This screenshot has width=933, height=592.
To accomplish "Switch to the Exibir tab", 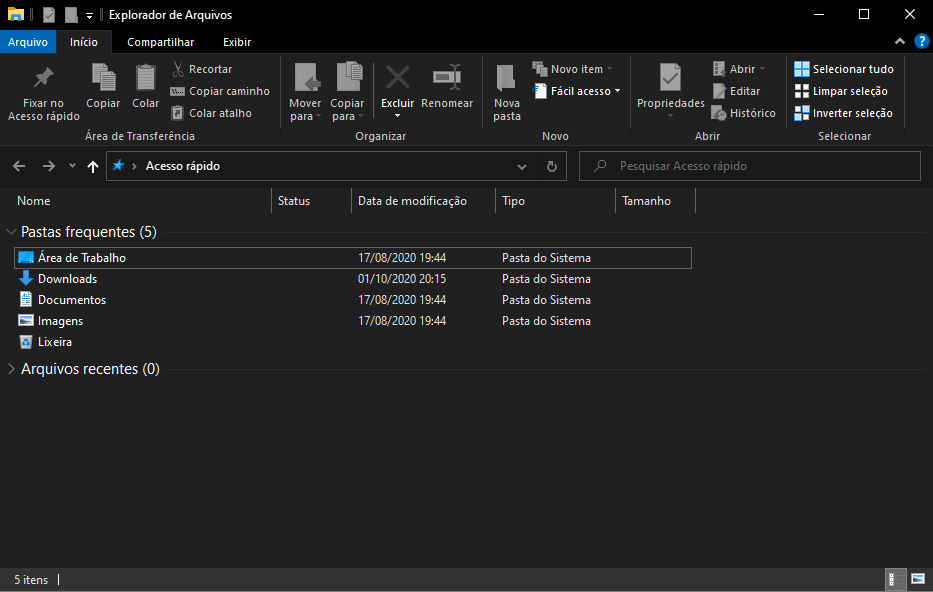I will click(237, 42).
